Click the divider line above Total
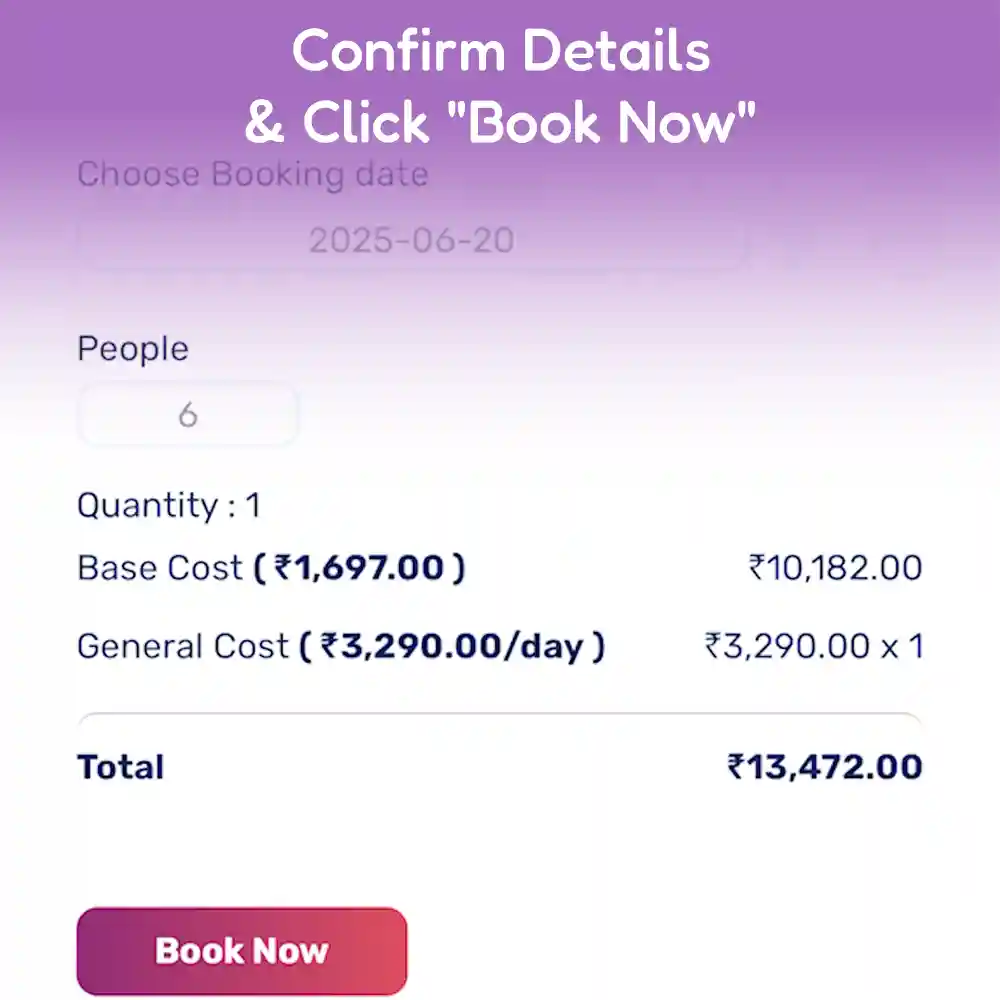 pyautogui.click(x=500, y=712)
